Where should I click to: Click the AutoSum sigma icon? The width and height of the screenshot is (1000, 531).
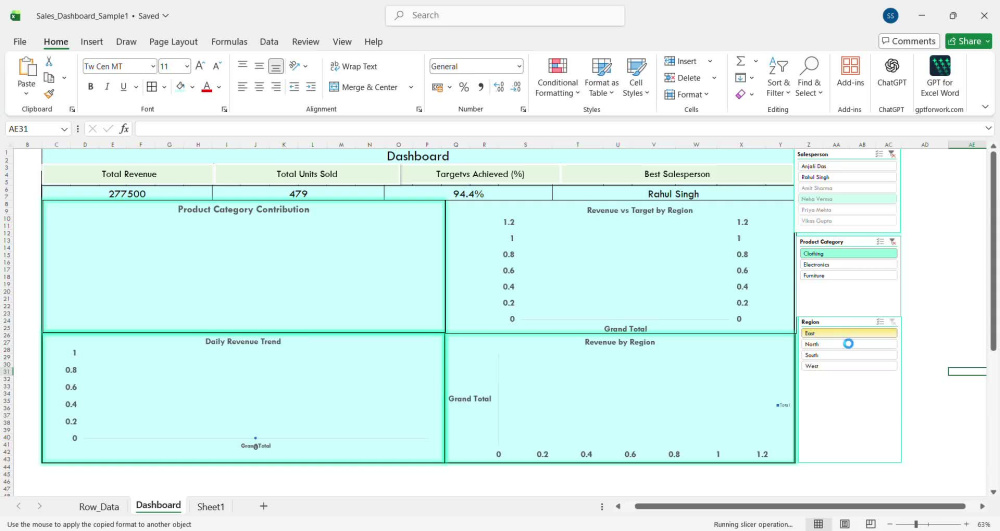[740, 61]
